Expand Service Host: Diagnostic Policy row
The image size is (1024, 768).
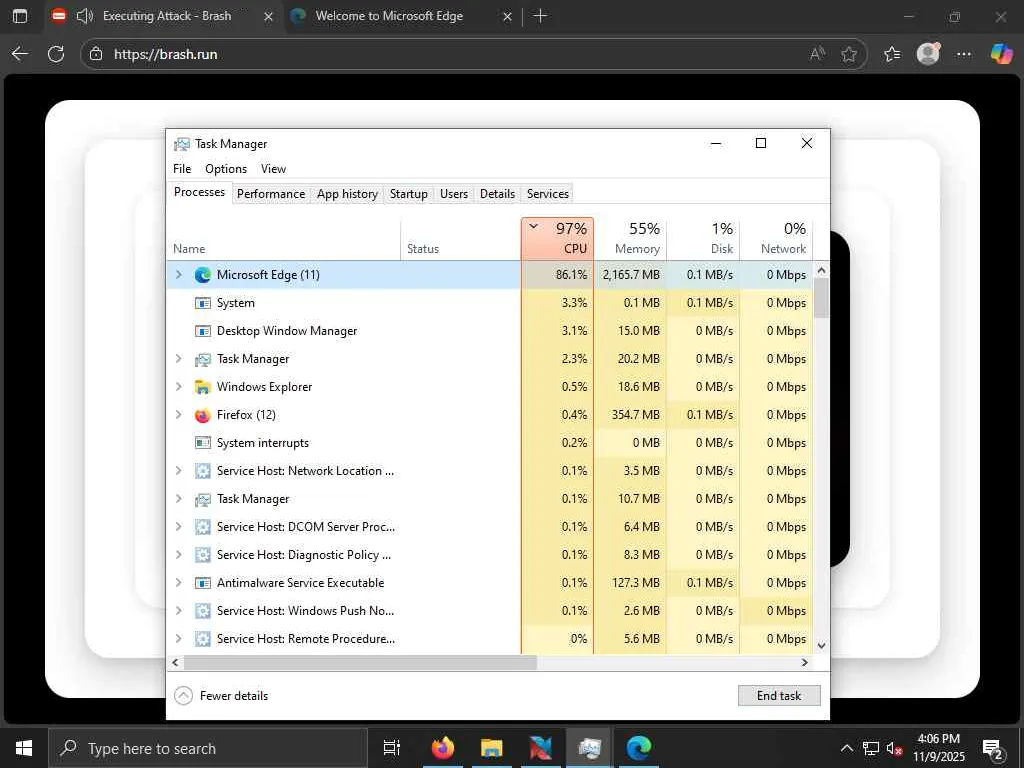[x=178, y=554]
